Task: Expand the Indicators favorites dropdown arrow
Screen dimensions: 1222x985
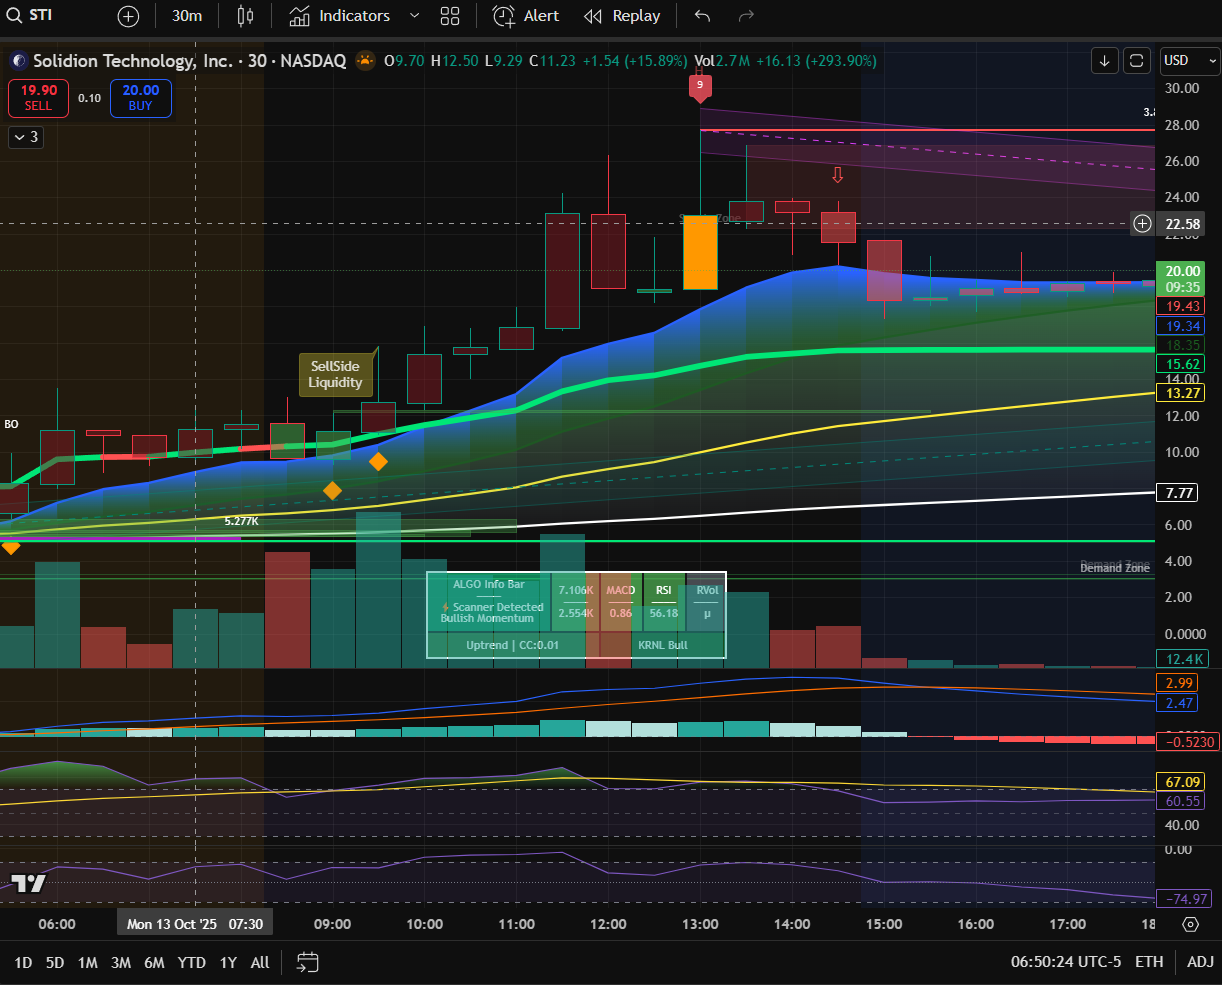Action: [x=414, y=16]
